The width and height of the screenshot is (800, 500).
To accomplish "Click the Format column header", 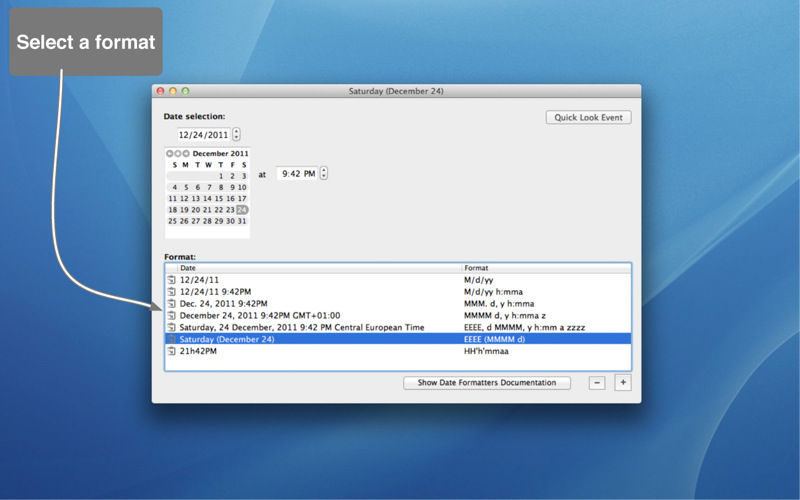I will click(546, 268).
